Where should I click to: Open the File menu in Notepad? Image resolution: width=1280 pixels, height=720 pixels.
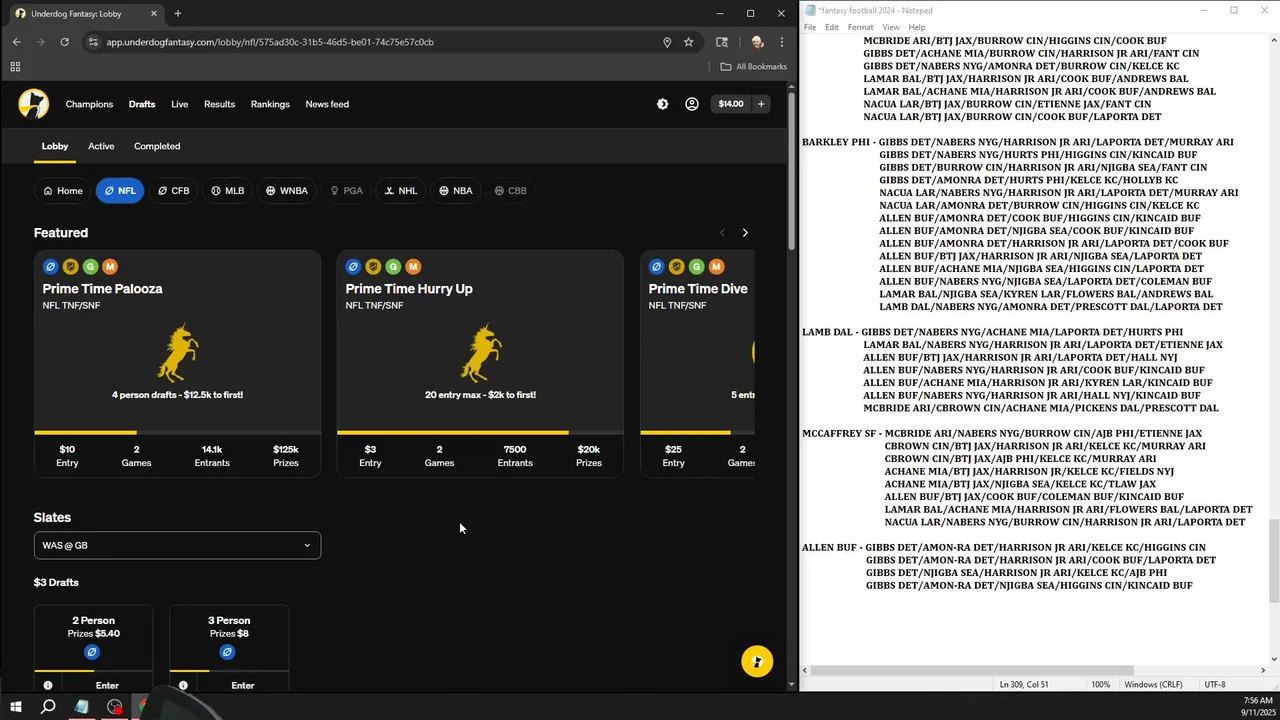810,27
